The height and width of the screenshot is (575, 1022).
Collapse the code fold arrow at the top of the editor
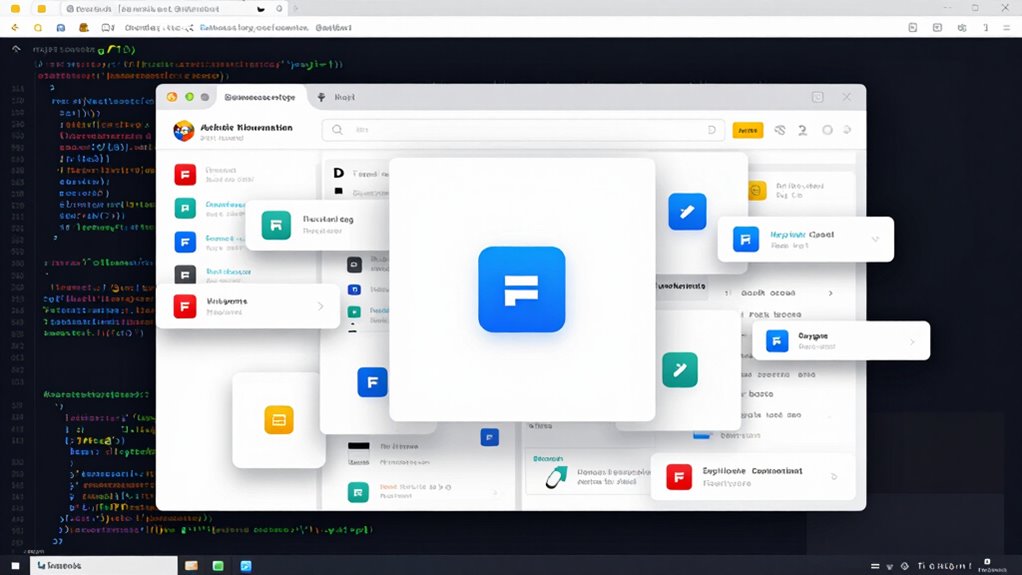[16, 50]
